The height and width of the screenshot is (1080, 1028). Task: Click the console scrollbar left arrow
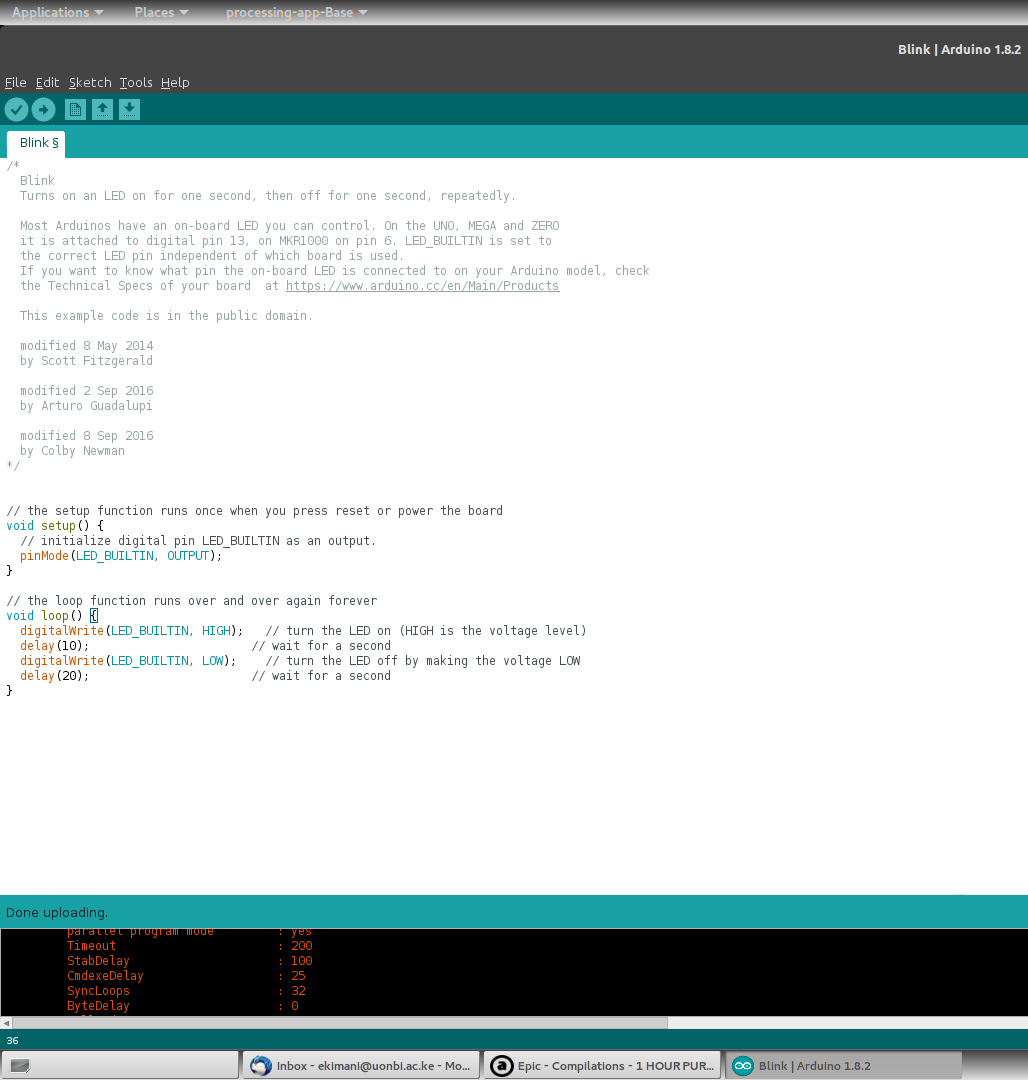[6, 1023]
